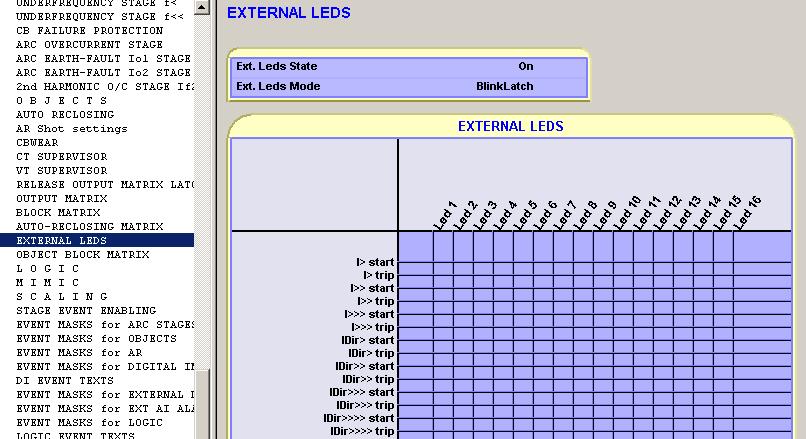The image size is (806, 439).
Task: Change Ext. Leds Mode BlinkLatch value
Action: pos(504,86)
